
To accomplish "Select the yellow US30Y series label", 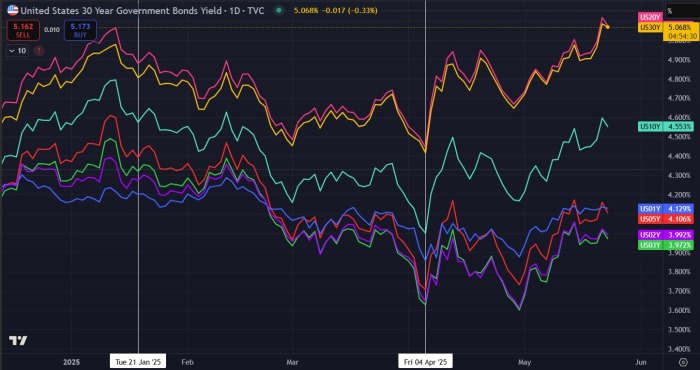I will click(x=651, y=27).
